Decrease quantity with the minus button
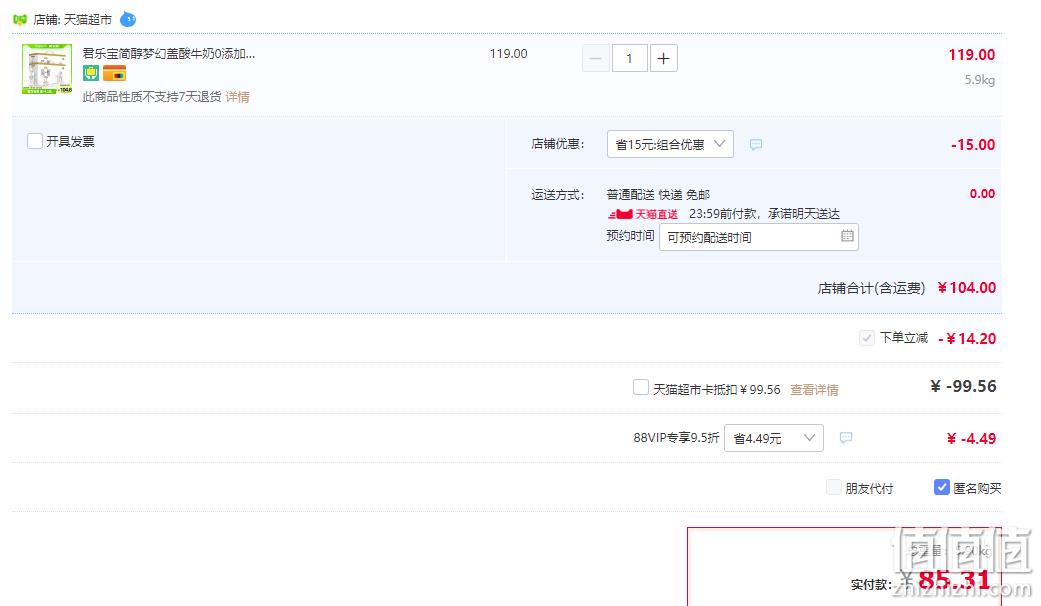 tap(596, 58)
